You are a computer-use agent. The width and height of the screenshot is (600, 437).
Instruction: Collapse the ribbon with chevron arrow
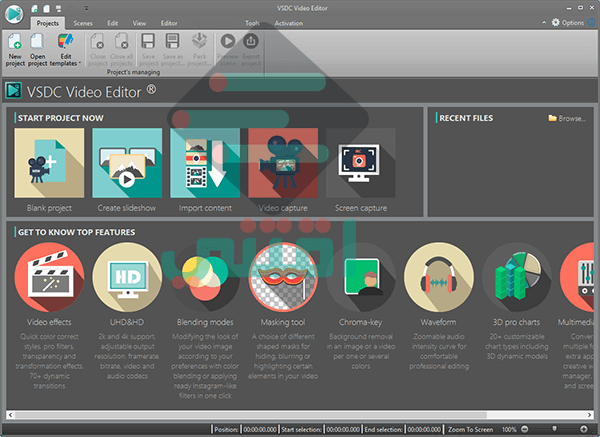[x=544, y=23]
